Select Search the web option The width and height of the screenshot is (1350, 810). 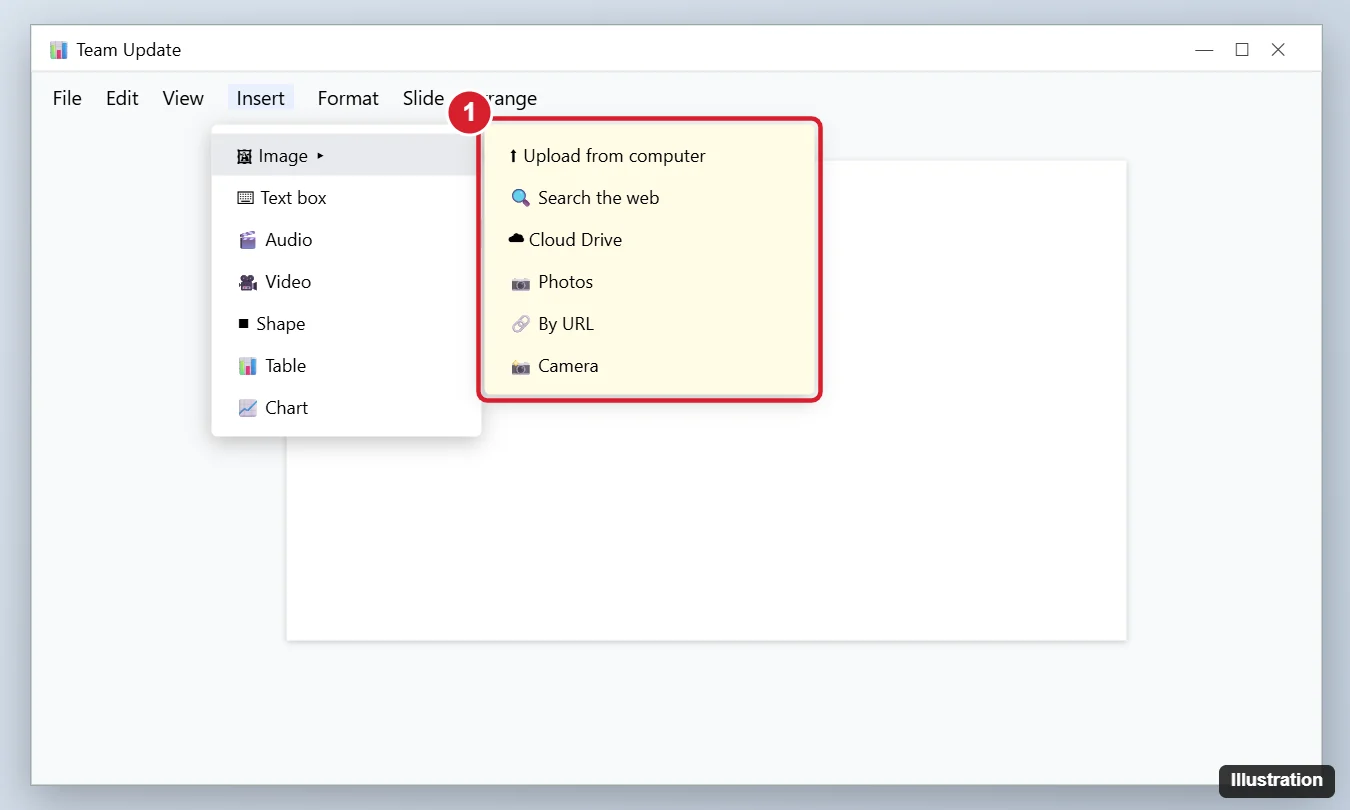pos(650,198)
